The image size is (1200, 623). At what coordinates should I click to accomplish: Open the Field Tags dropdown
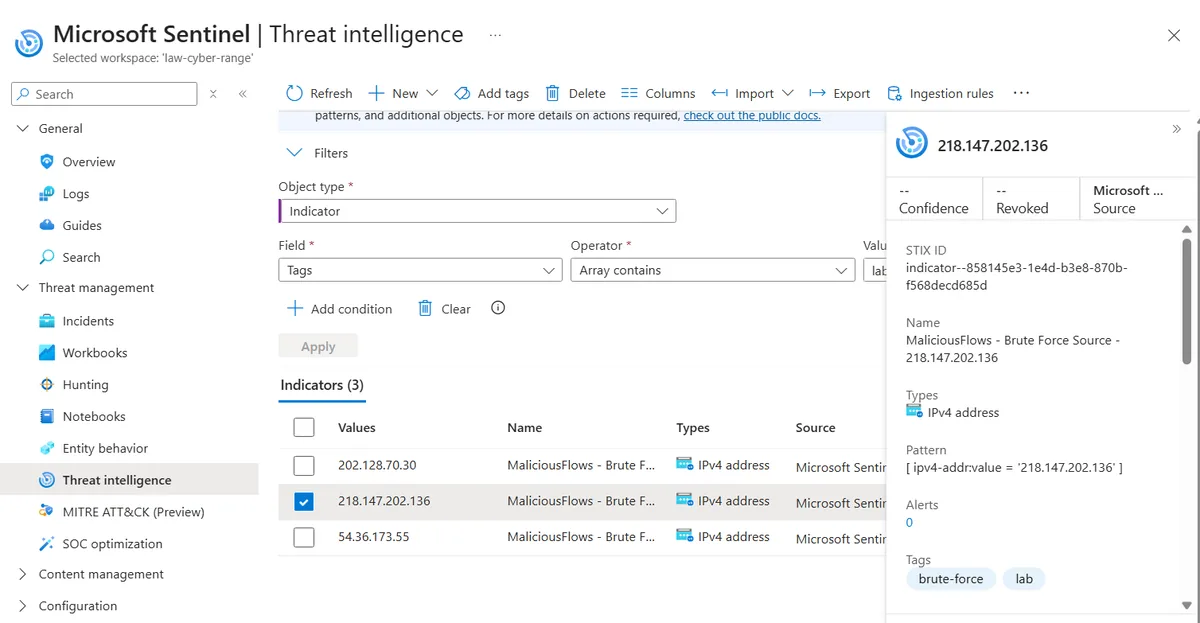point(420,270)
